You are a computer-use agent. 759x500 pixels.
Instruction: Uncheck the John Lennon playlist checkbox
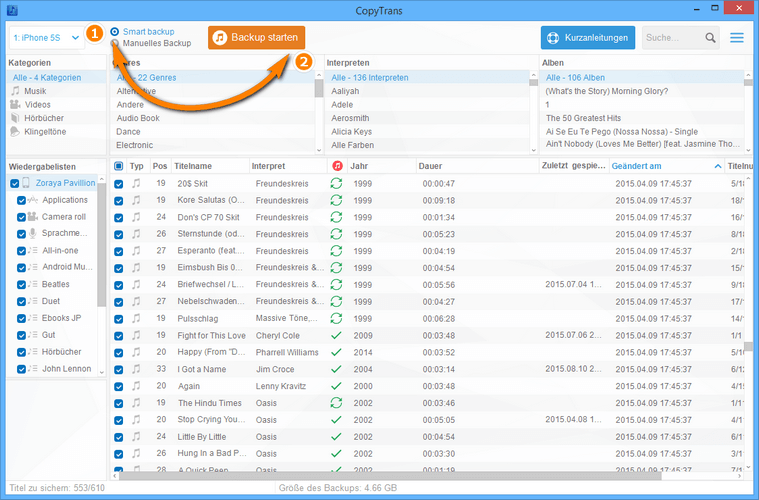point(21,369)
